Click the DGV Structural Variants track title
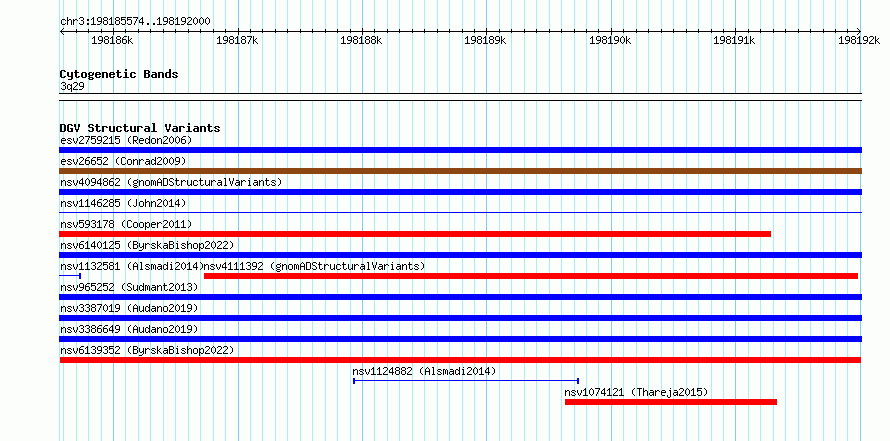 point(140,128)
